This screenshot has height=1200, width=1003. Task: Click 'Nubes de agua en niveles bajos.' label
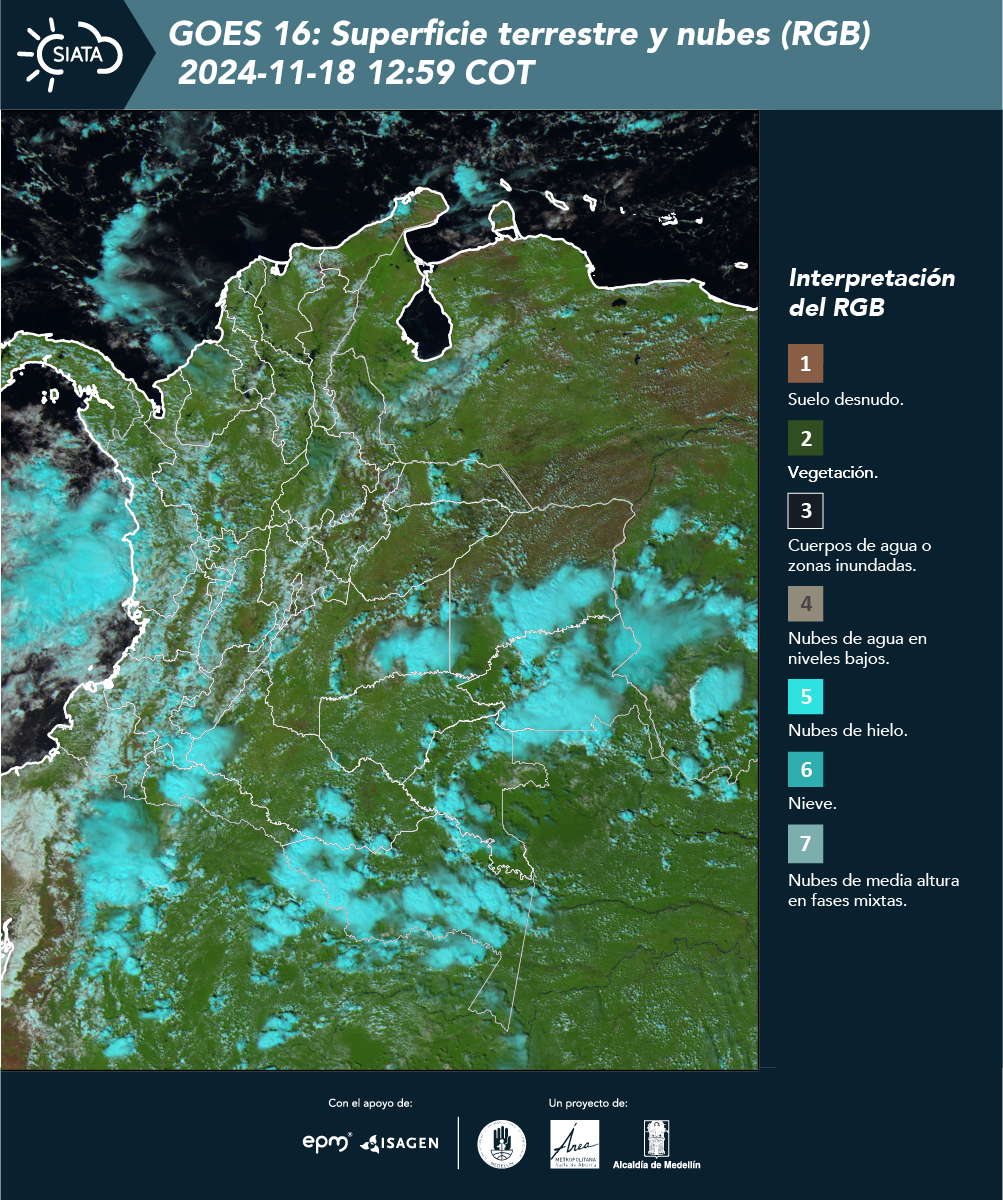[x=857, y=648]
